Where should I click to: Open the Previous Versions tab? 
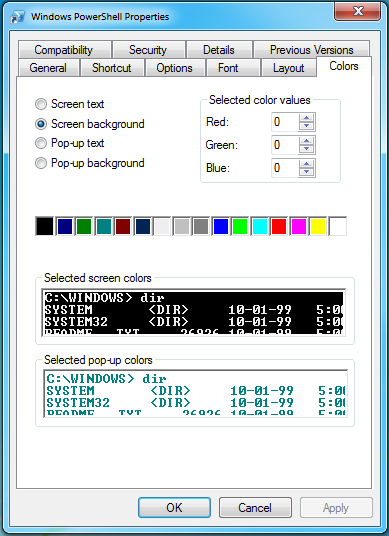coord(311,50)
